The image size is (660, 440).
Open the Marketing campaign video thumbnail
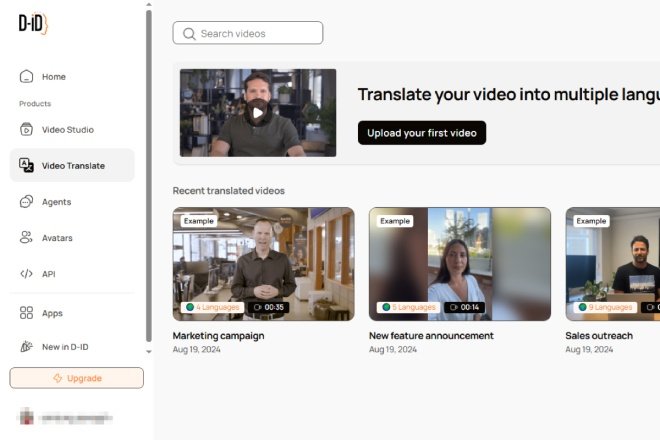pyautogui.click(x=263, y=264)
